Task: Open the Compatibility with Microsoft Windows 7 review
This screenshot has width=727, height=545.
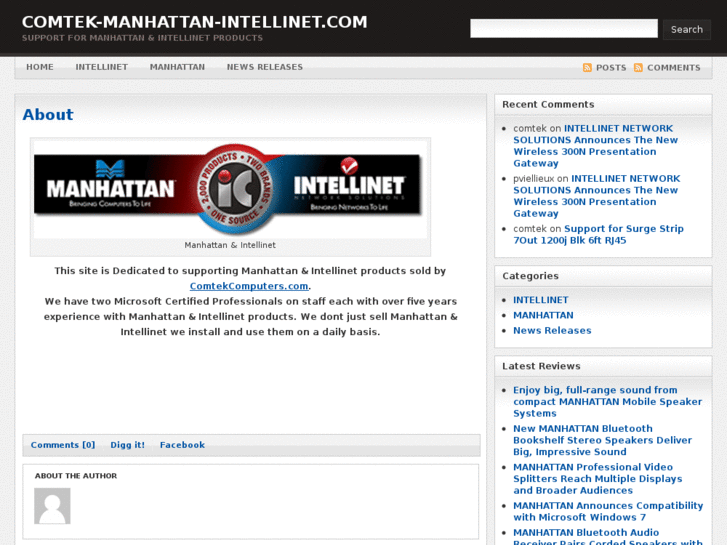Action: (608, 512)
